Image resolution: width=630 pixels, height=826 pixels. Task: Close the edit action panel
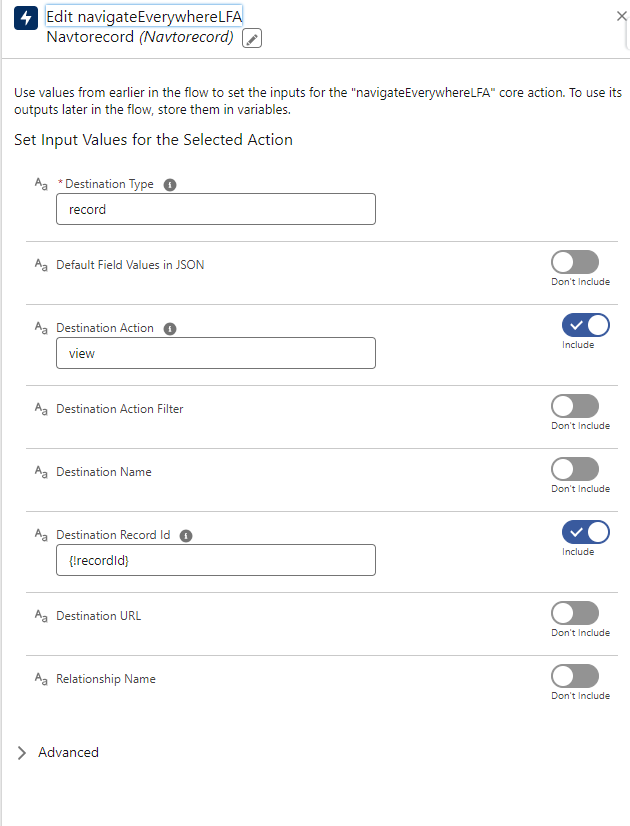pyautogui.click(x=622, y=16)
